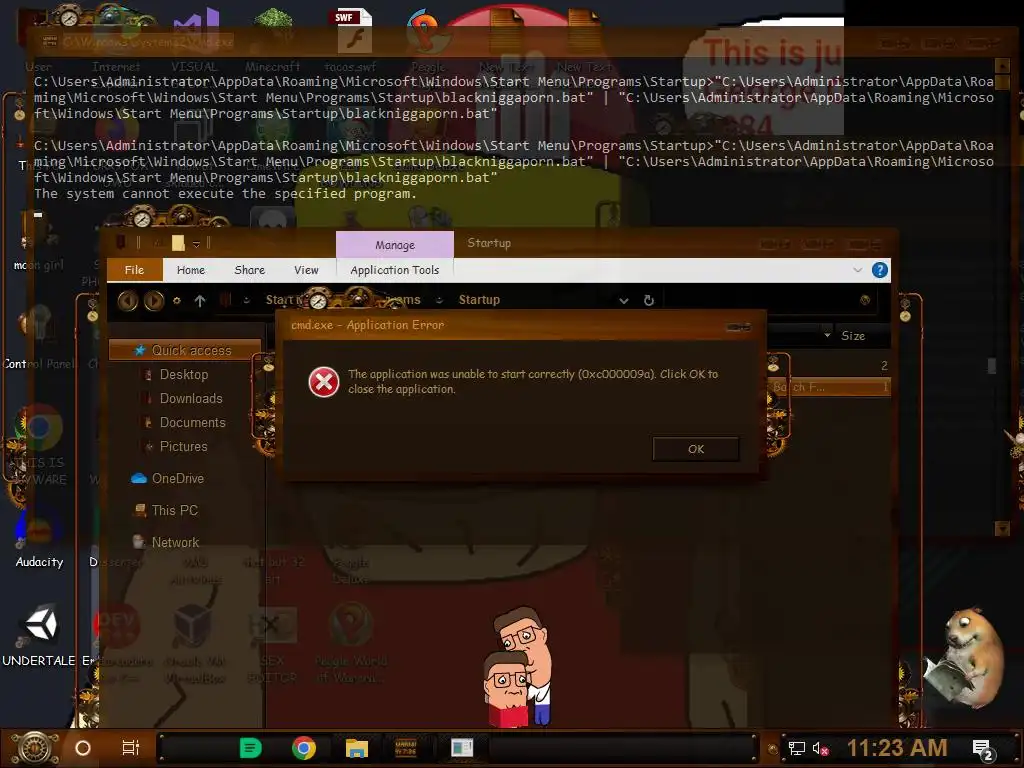Open the Action Center notifications icon
The image size is (1024, 768).
[x=983, y=749]
